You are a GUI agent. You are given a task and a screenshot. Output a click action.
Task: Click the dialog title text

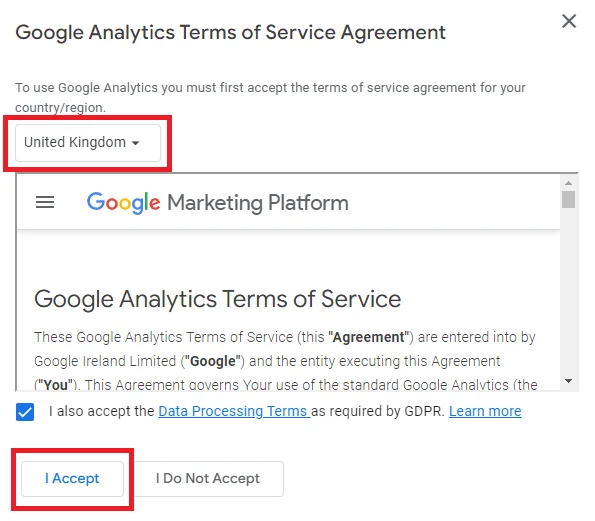(x=230, y=33)
